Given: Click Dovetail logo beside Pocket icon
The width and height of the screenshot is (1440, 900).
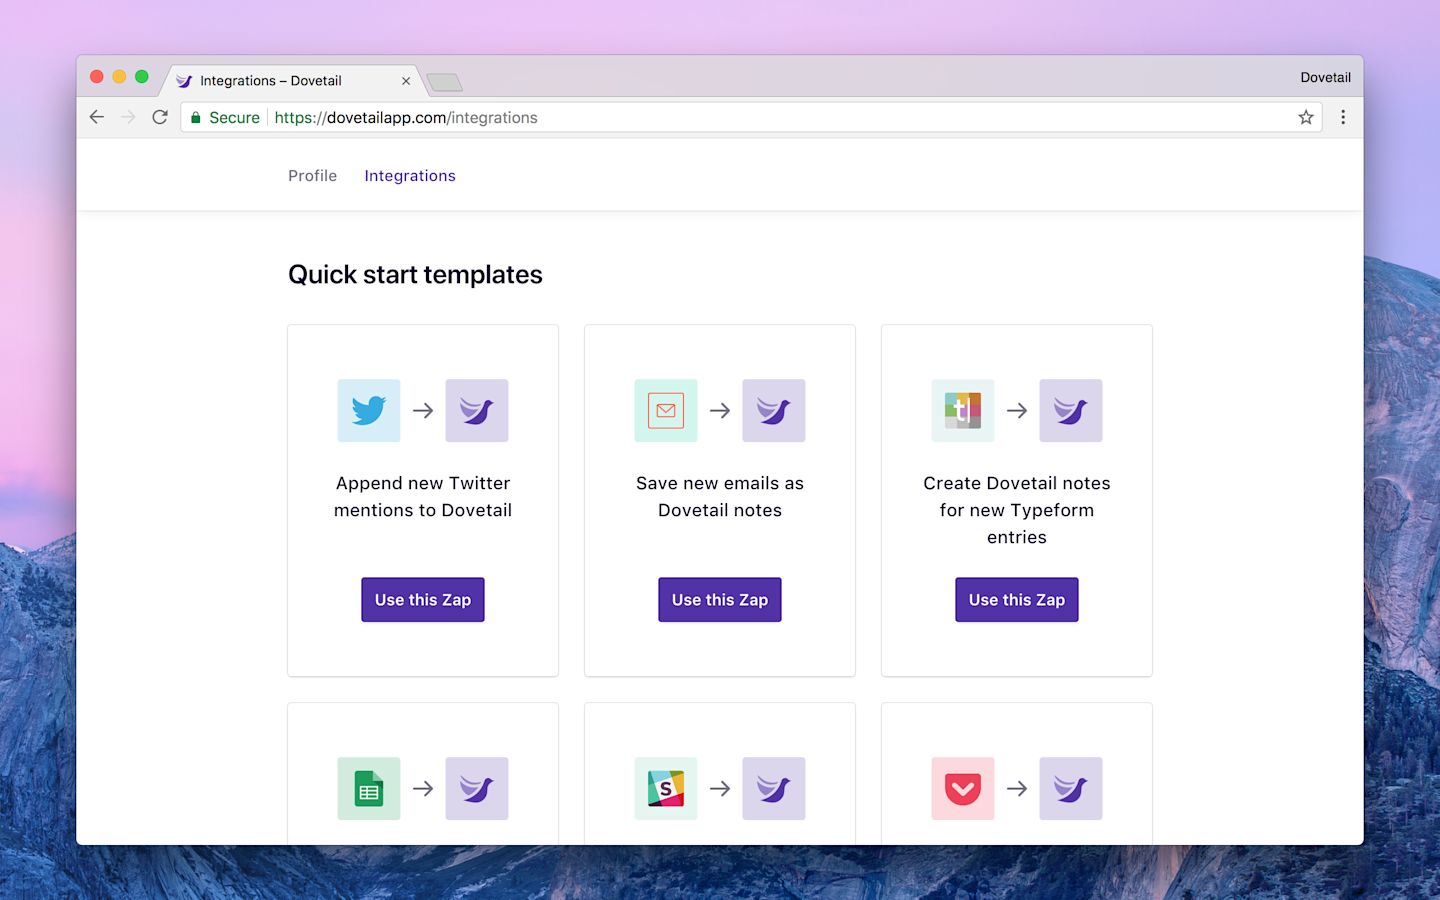Looking at the screenshot, I should pos(1071,788).
